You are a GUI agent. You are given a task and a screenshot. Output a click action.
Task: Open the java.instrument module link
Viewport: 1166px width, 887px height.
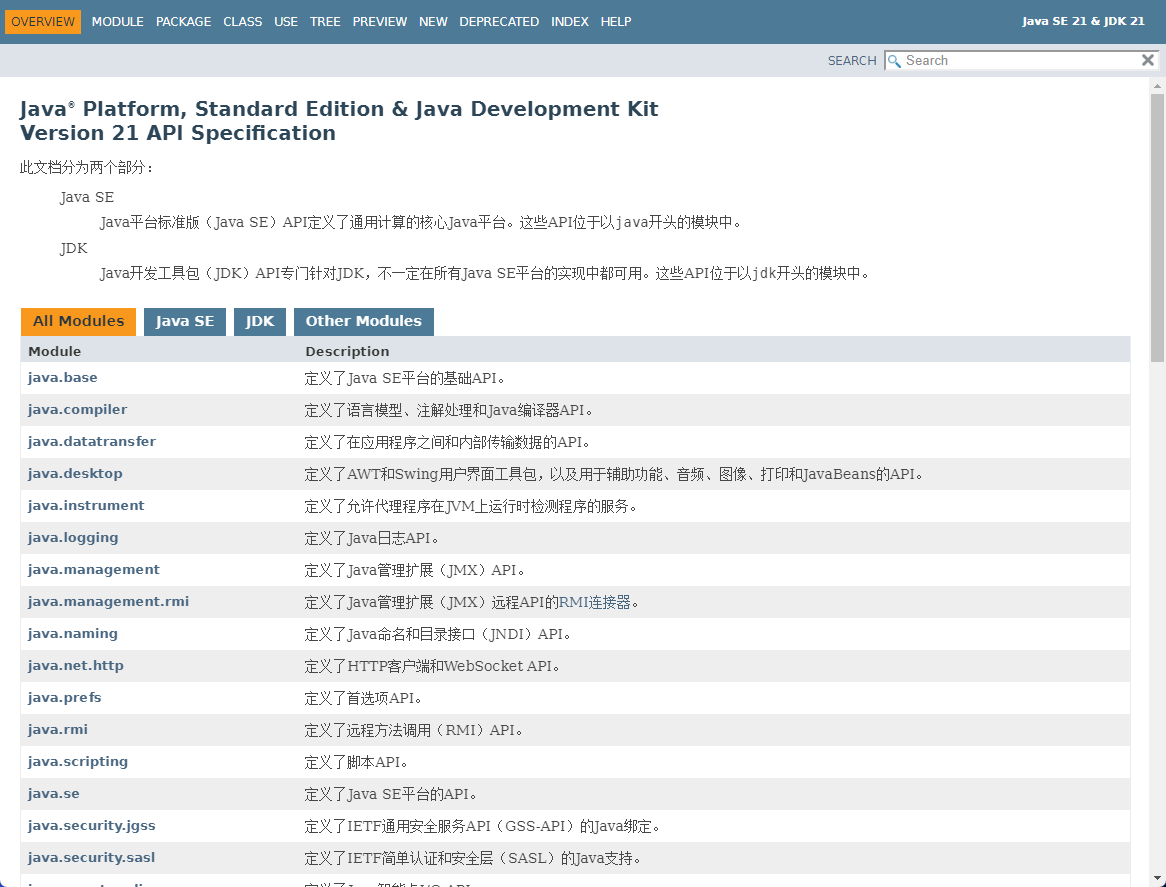[86, 506]
